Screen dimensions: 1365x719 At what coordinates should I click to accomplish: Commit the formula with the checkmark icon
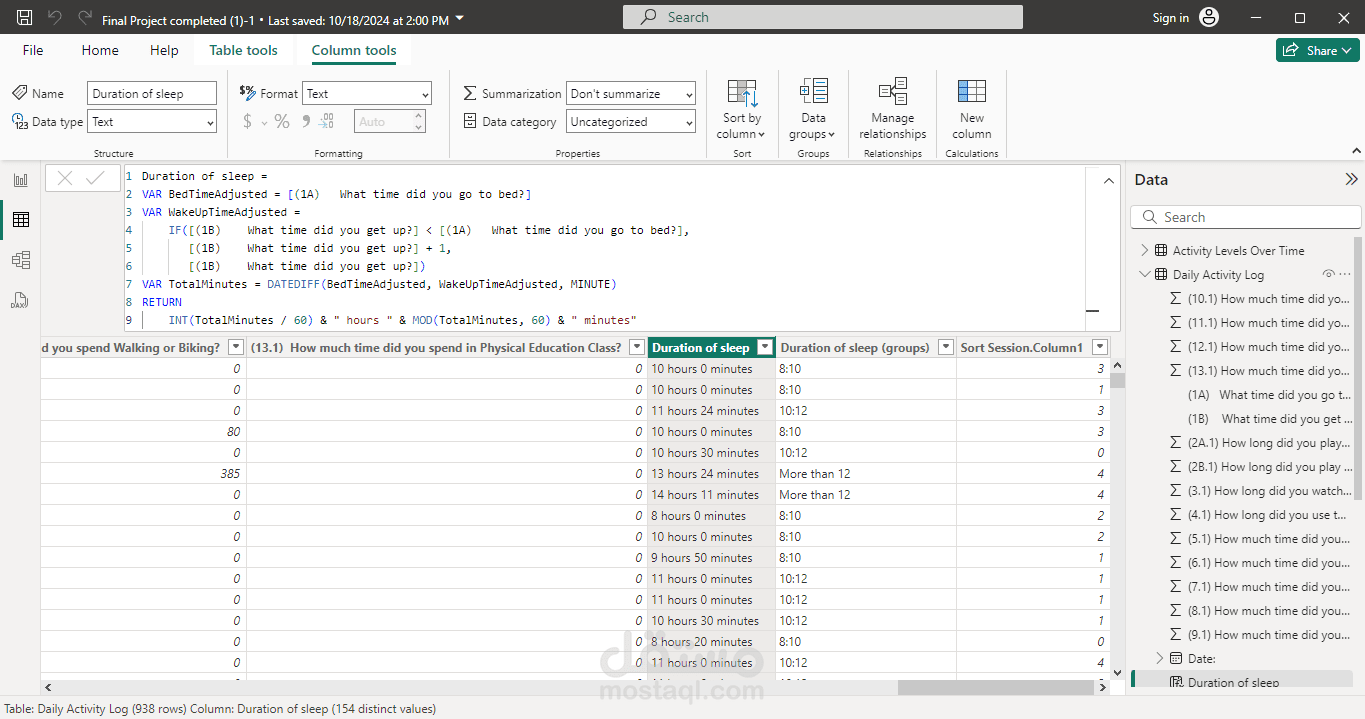click(x=95, y=178)
